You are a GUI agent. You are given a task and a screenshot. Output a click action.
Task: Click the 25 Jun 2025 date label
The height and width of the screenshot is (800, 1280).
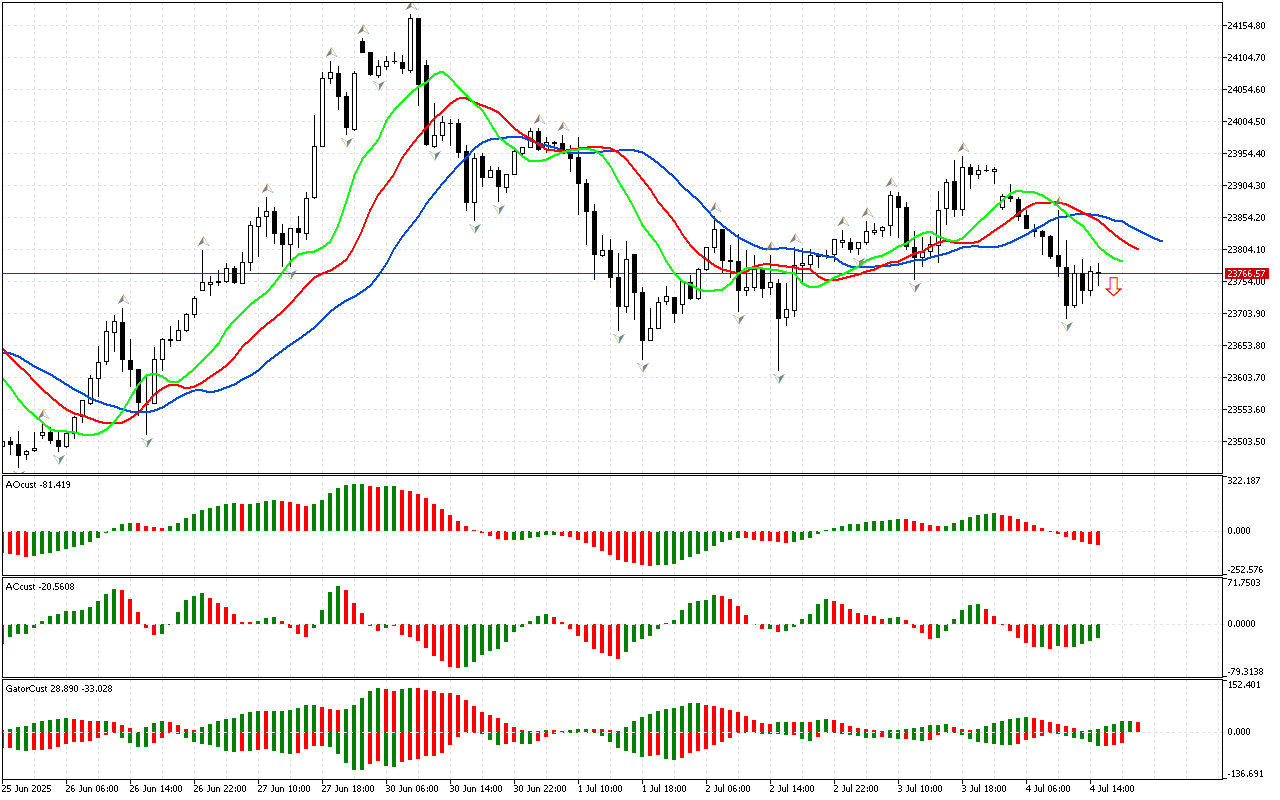[28, 788]
